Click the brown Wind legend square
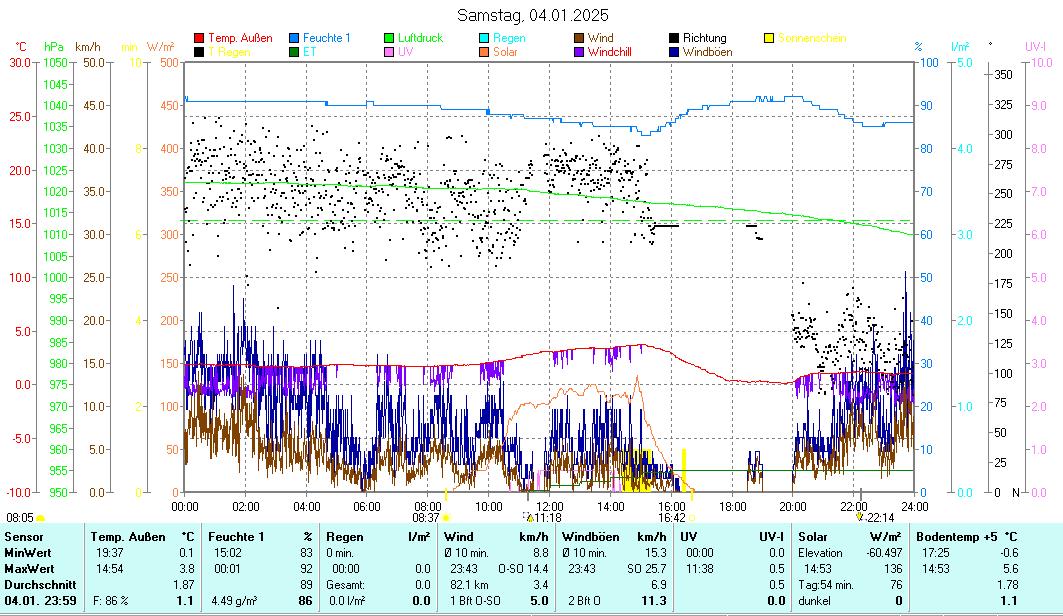The width and height of the screenshot is (1063, 616). (x=579, y=38)
